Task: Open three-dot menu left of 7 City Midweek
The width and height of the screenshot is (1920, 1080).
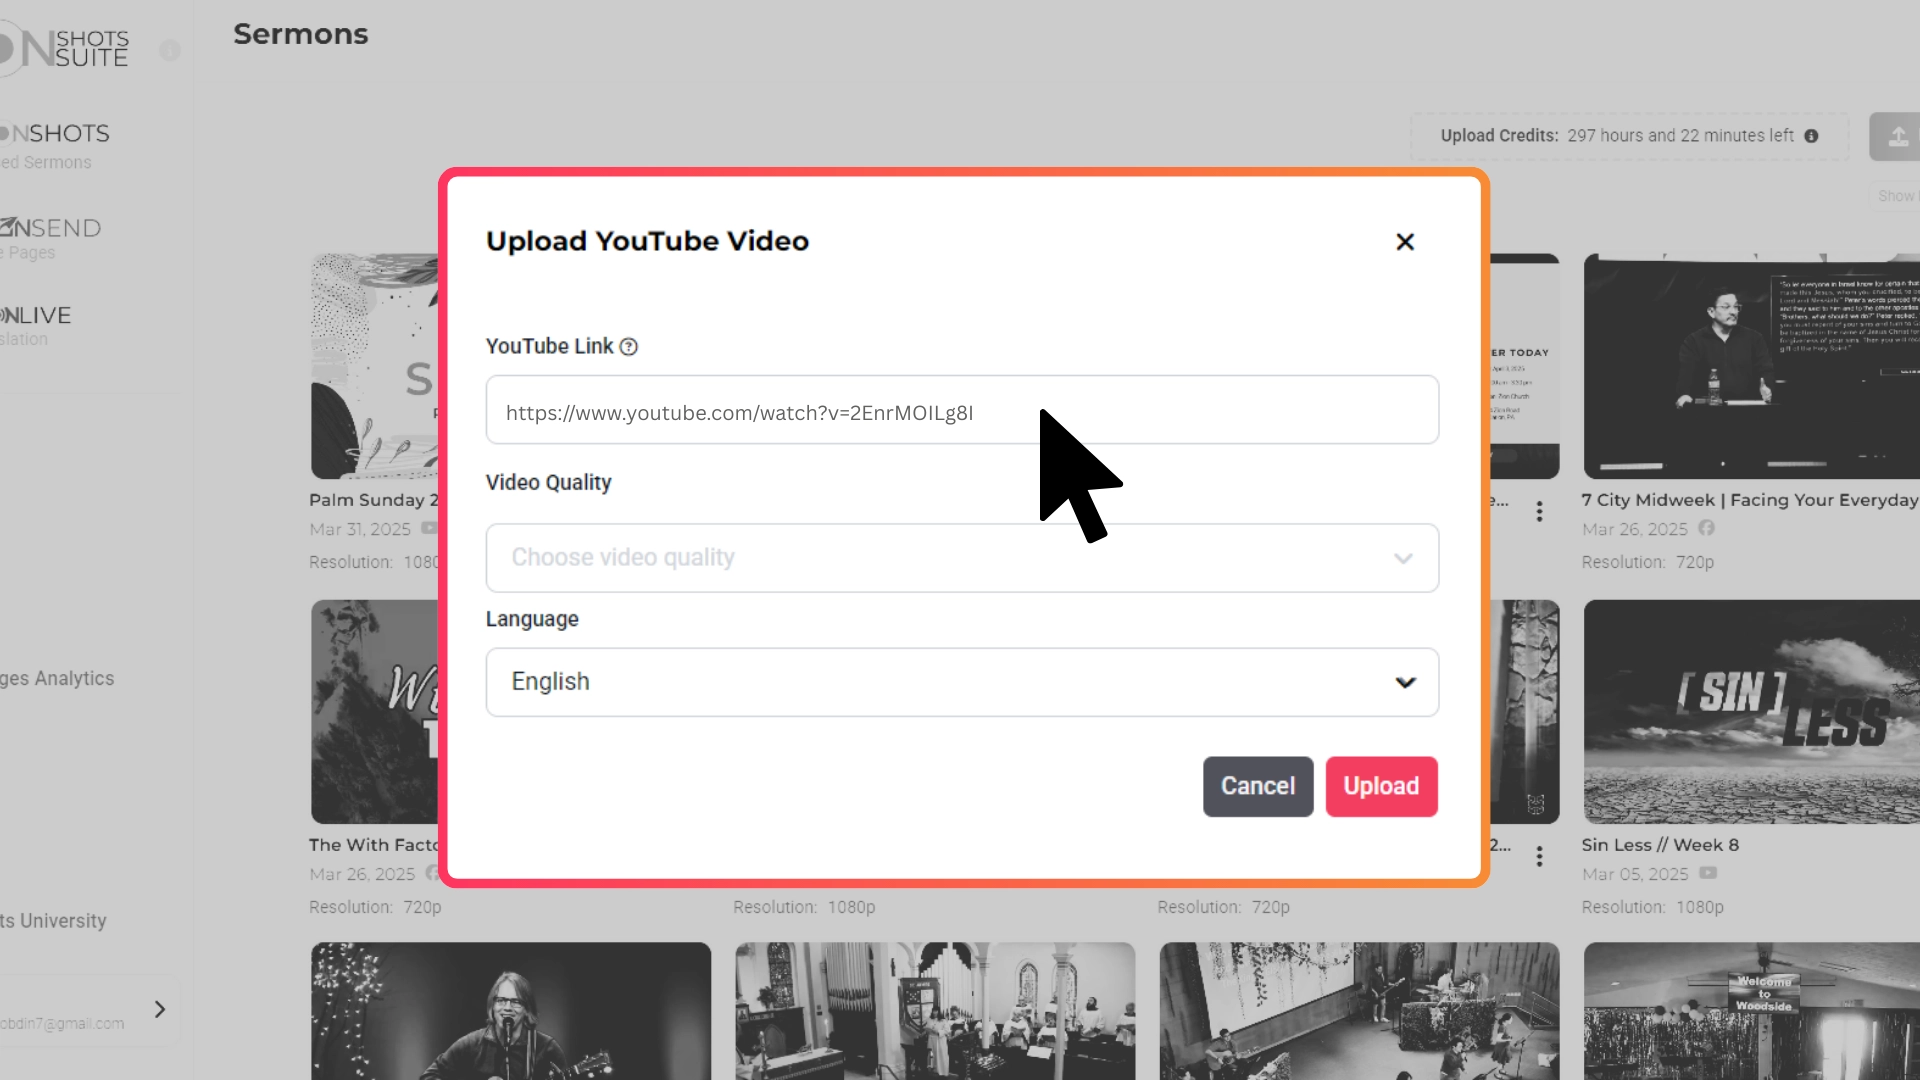Action: point(1540,512)
